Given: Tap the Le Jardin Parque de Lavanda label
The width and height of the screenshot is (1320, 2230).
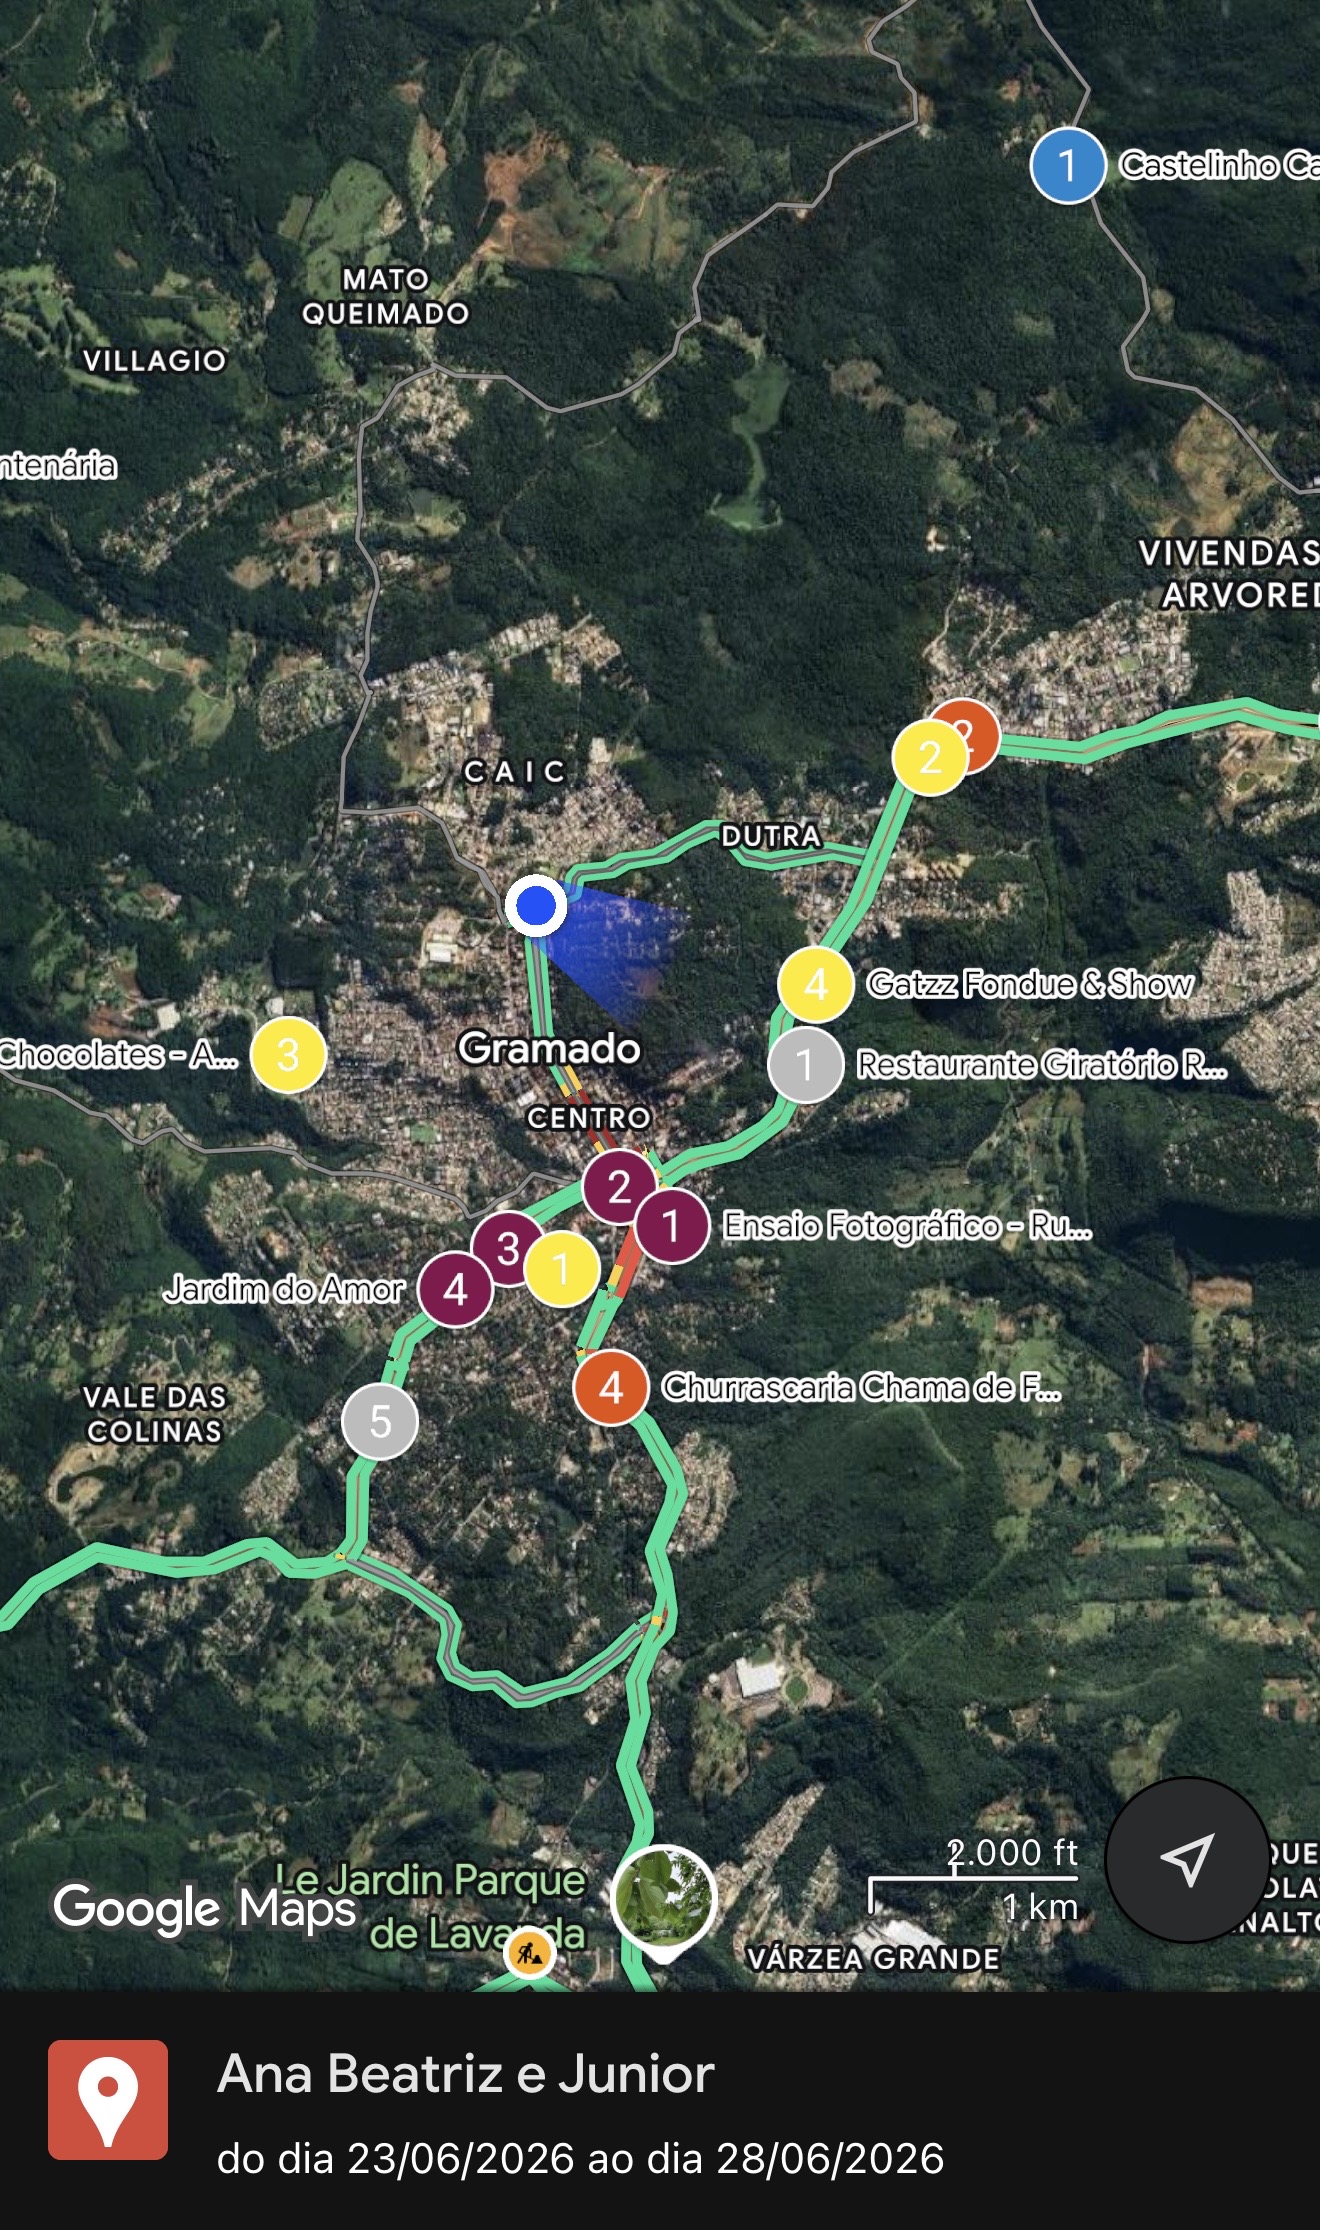Looking at the screenshot, I should tap(430, 1906).
